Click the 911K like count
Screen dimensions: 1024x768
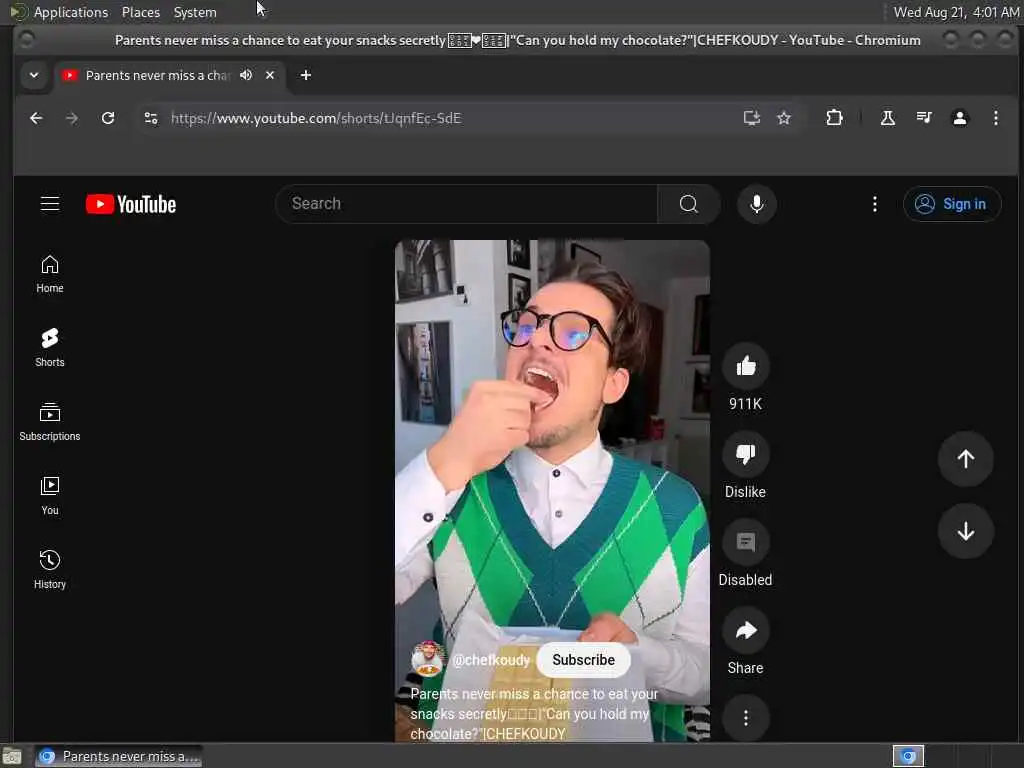[745, 404]
